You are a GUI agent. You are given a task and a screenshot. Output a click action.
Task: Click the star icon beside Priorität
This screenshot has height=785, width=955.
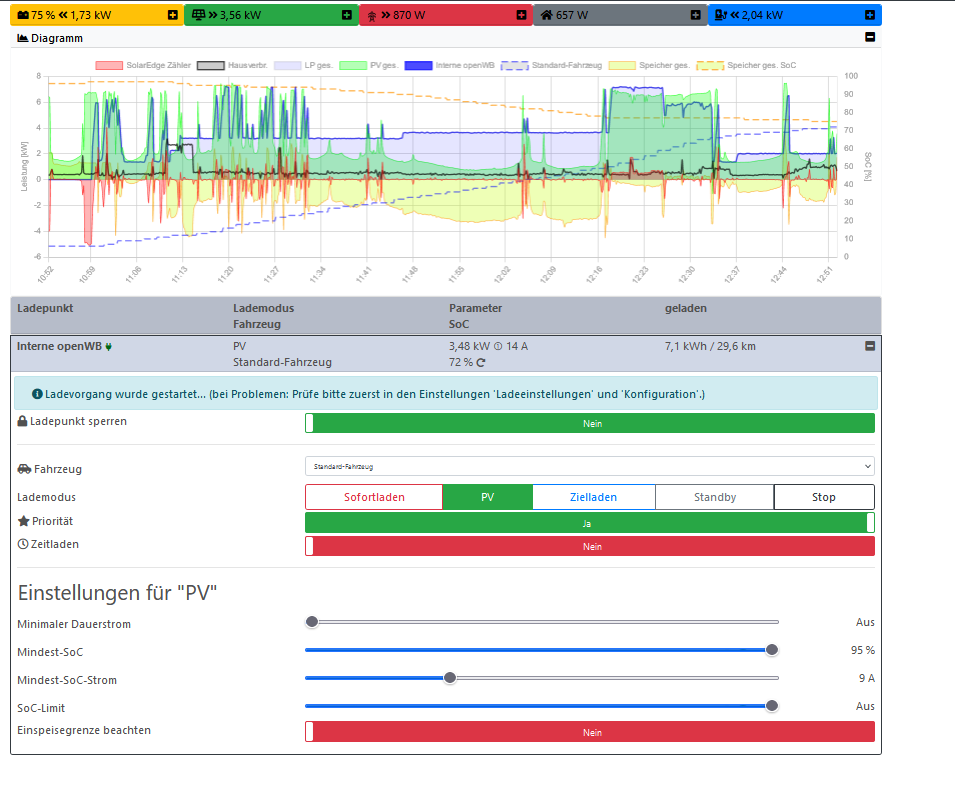(24, 521)
